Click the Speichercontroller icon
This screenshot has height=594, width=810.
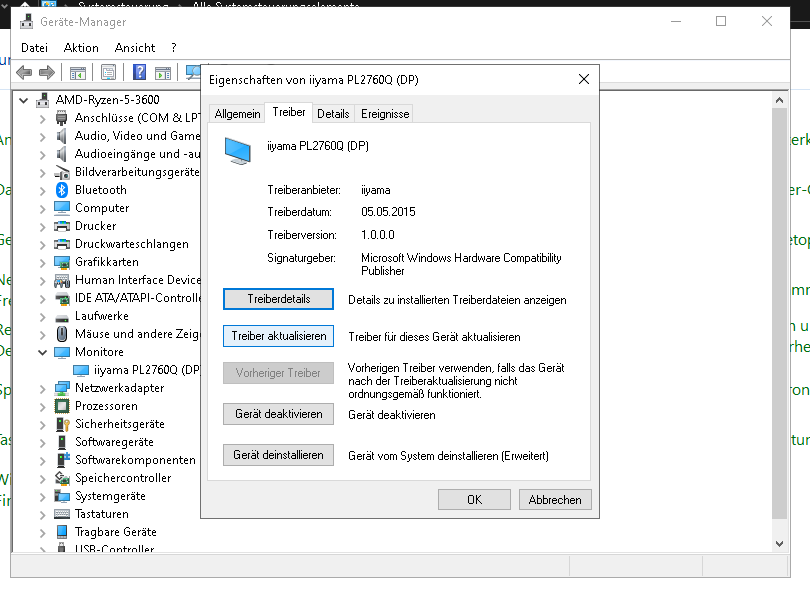point(62,478)
